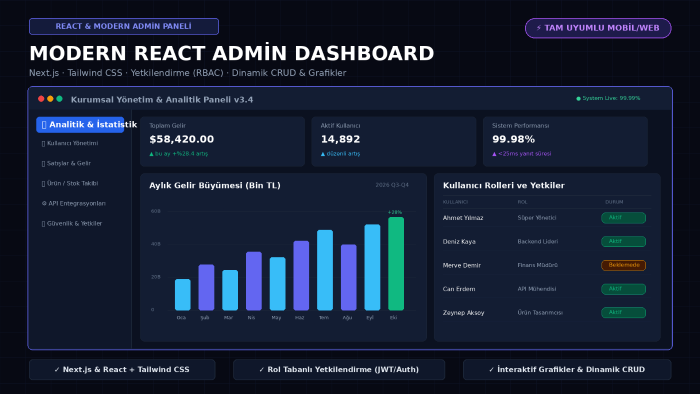This screenshot has height=394, width=700.
Task: Select the Nis bar in the chart
Action: pyautogui.click(x=254, y=281)
